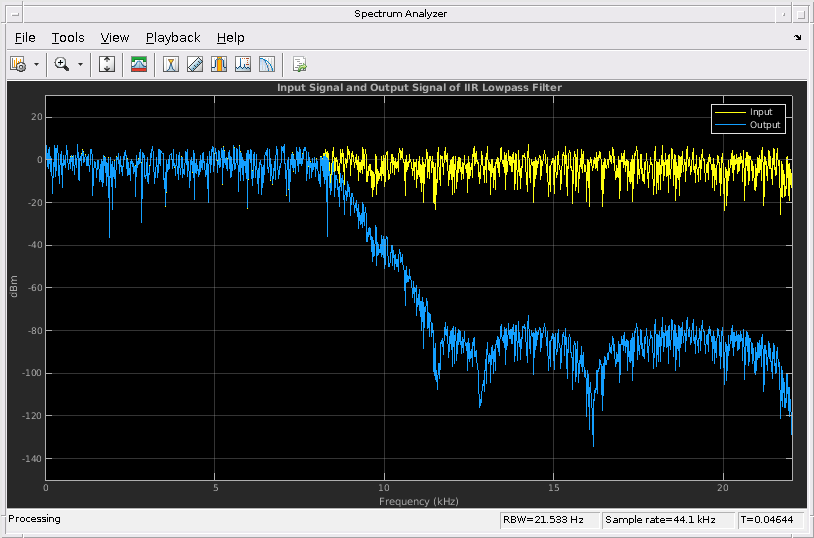Image resolution: width=814 pixels, height=538 pixels.
Task: Toggle Output trace visibility in legend
Action: point(765,125)
